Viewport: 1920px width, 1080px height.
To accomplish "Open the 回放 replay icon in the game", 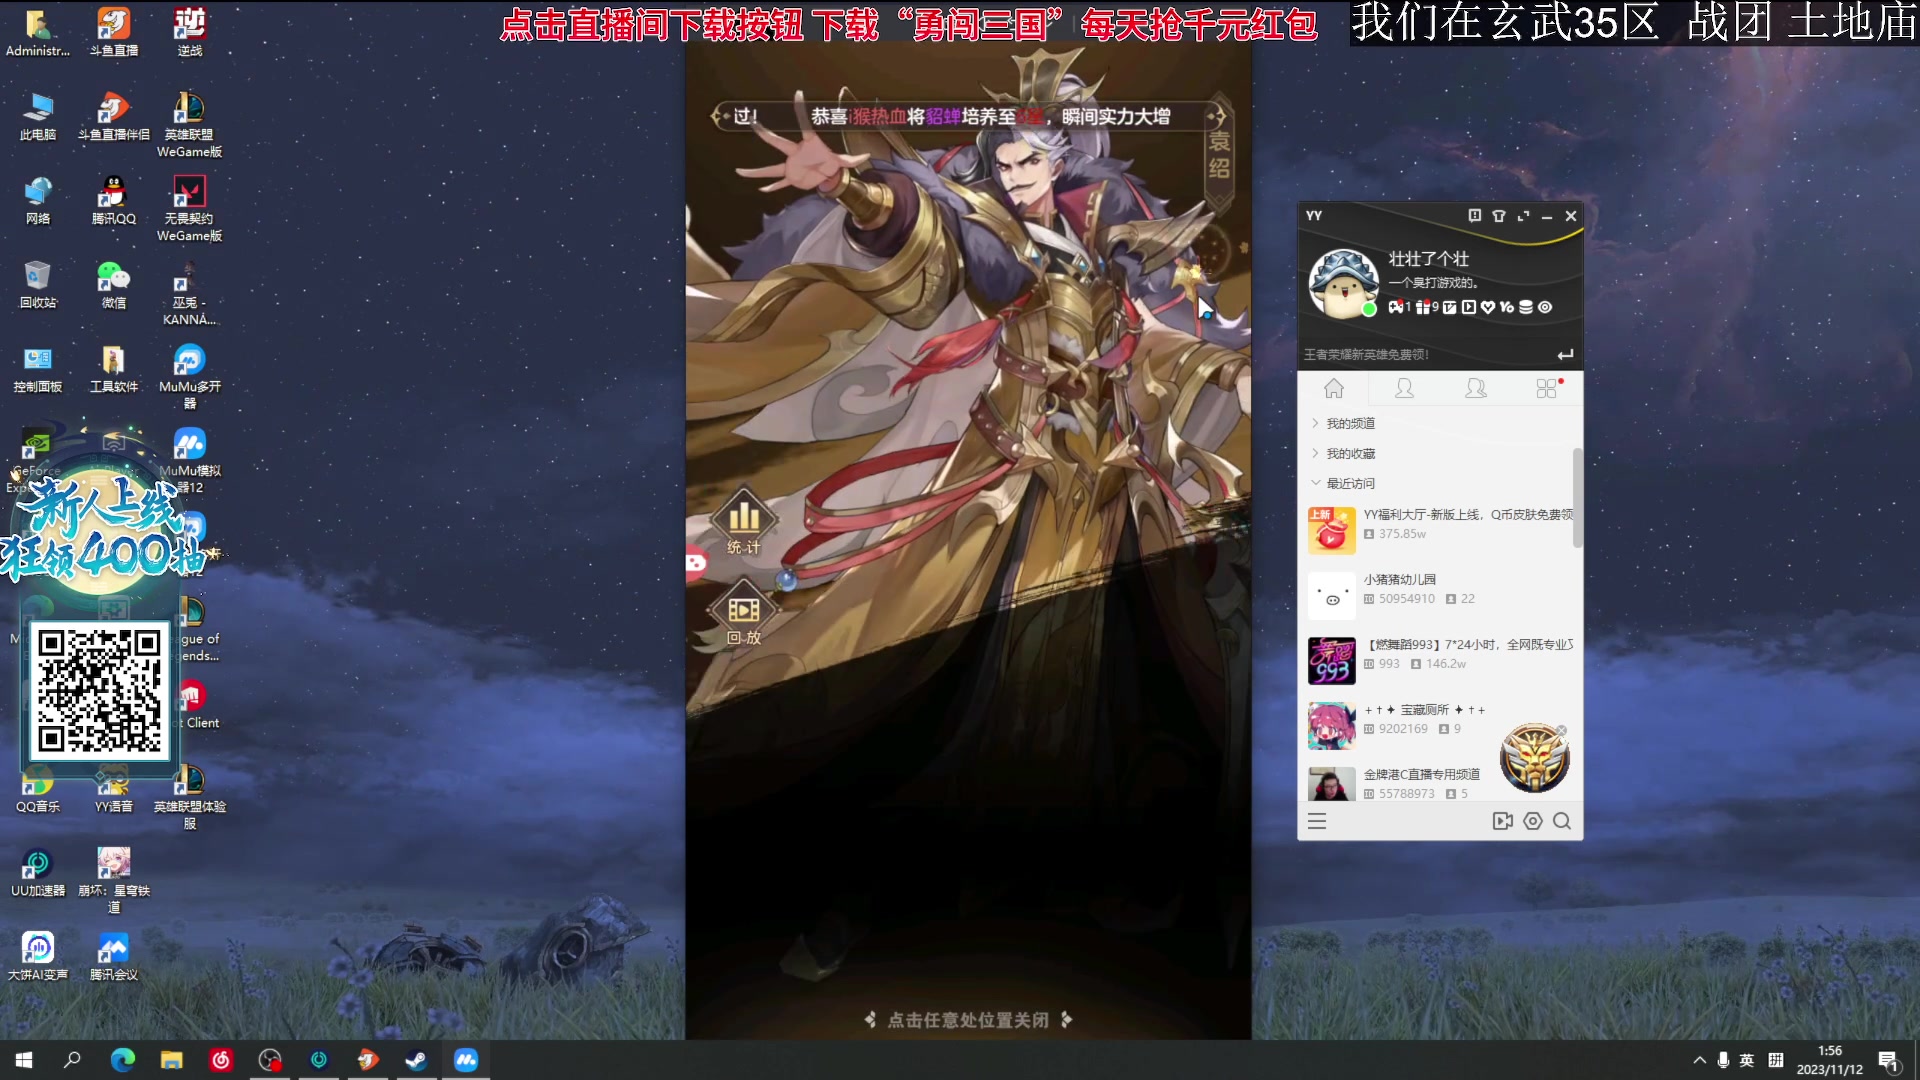I will click(x=744, y=611).
